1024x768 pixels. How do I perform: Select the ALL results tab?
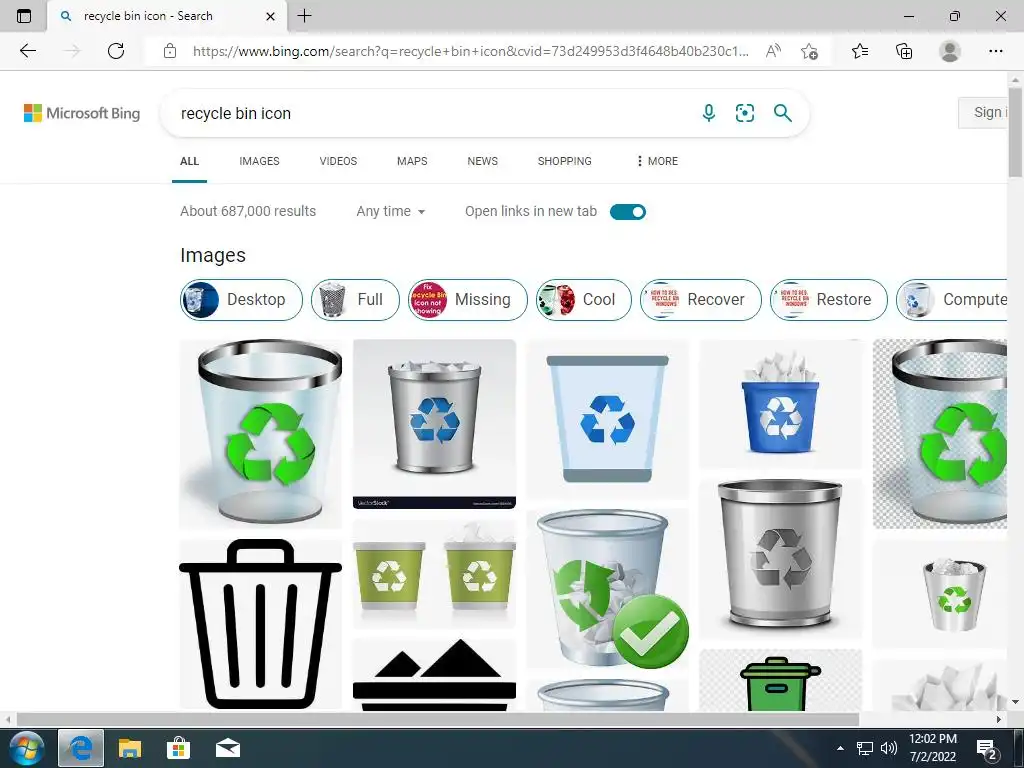point(189,161)
